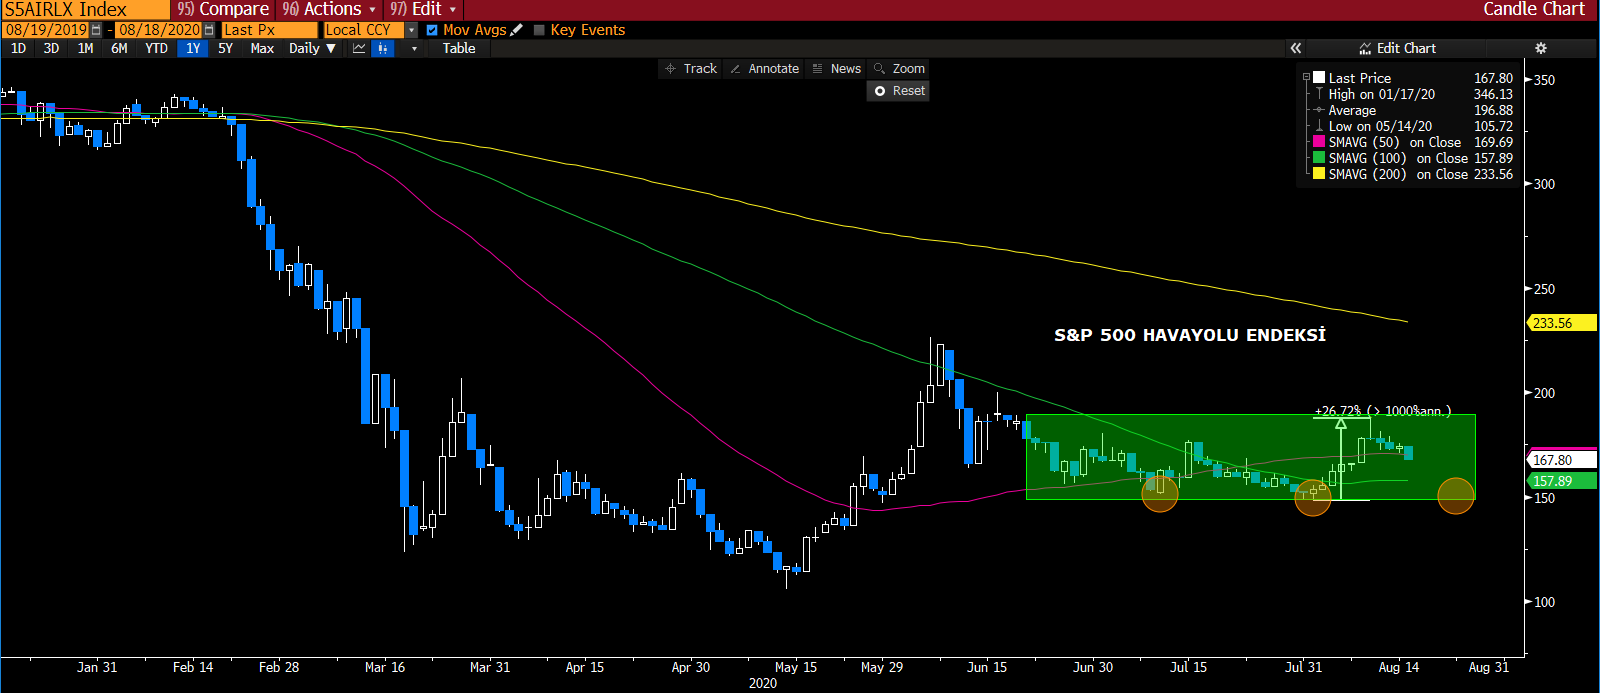
Task: Click the Last Px field
Action: pyautogui.click(x=269, y=30)
